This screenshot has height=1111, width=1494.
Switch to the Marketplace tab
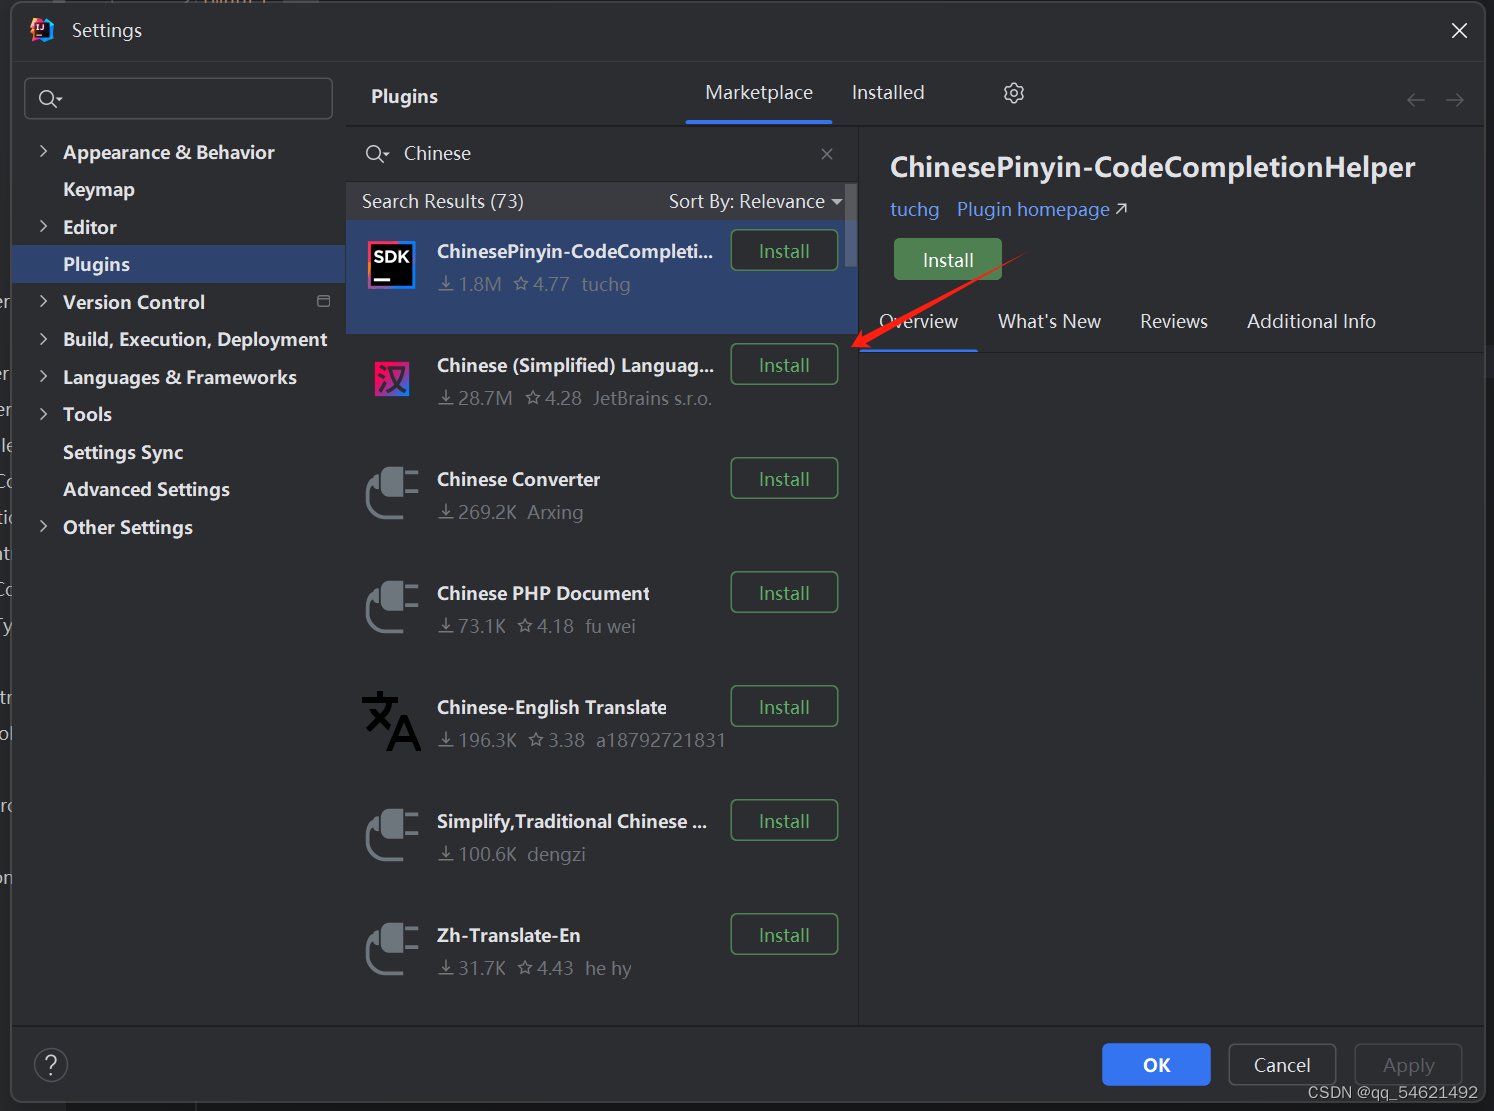[x=759, y=93]
